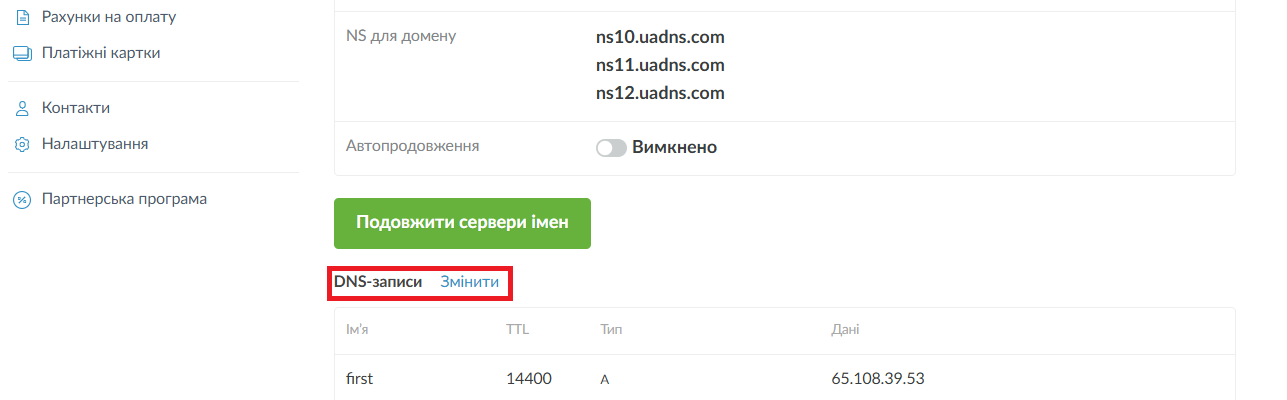
Task: Toggle the Автопродовження switch
Action: [x=611, y=148]
